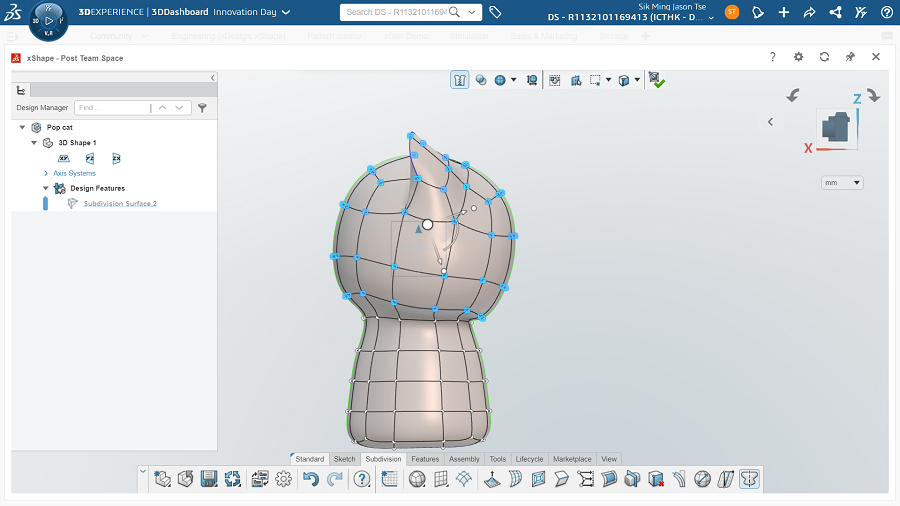Open the mm units dropdown

[842, 183]
